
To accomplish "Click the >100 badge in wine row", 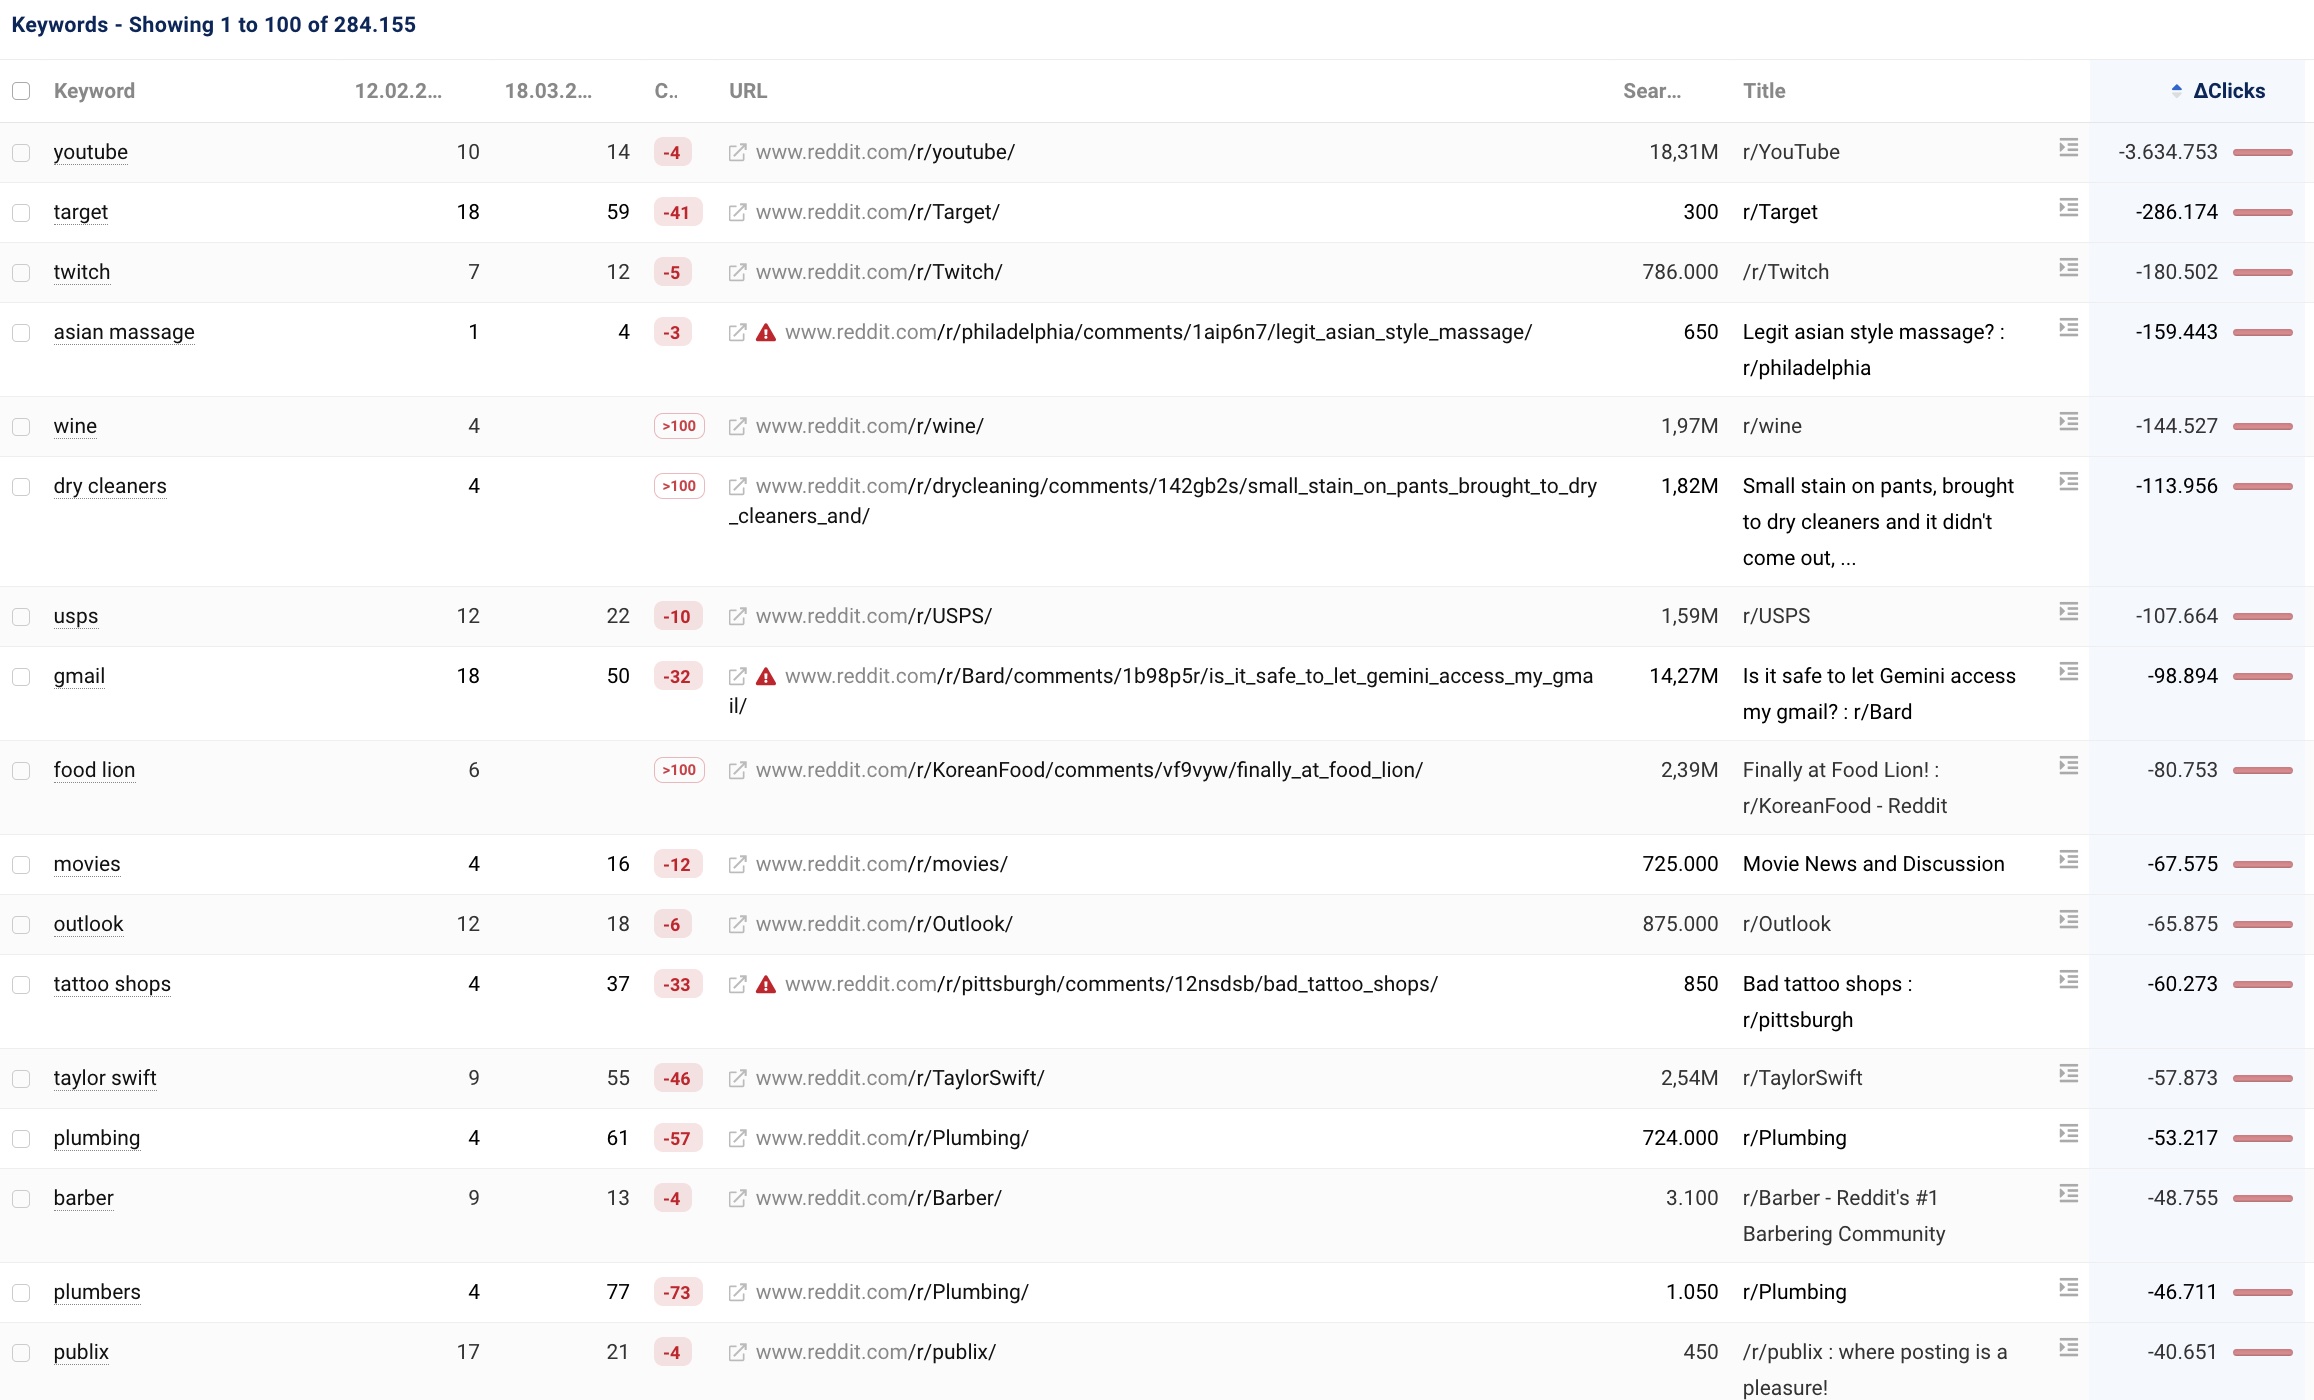I will click(x=679, y=426).
